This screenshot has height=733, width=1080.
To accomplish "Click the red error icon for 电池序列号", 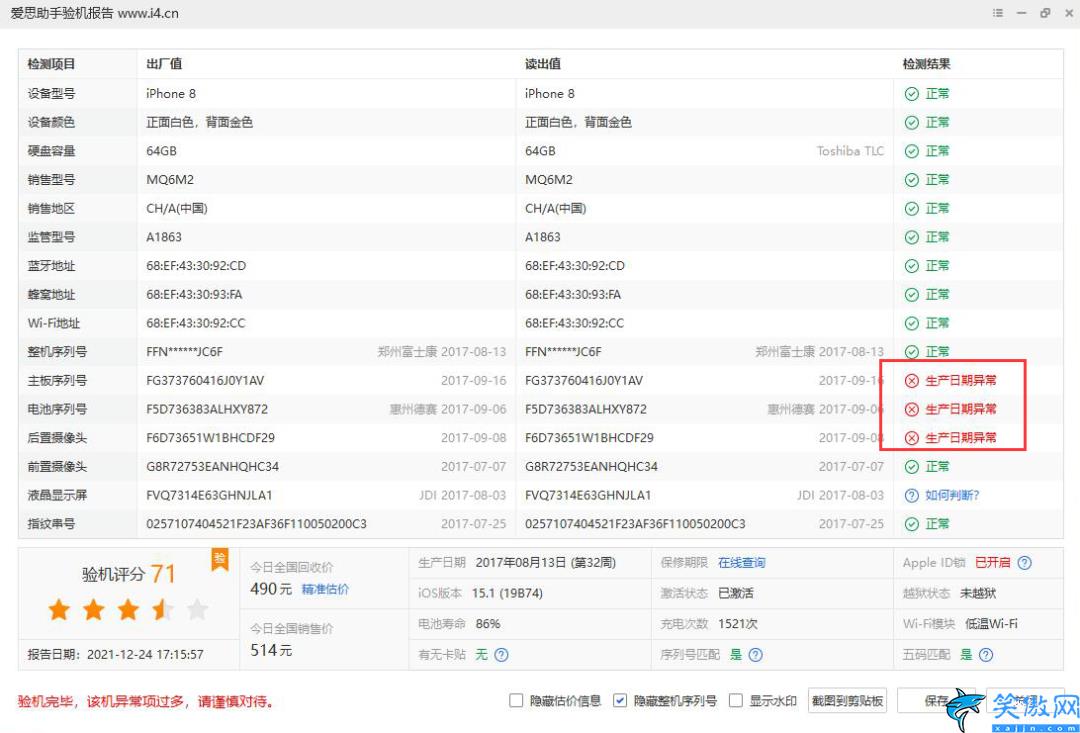I will coord(912,409).
